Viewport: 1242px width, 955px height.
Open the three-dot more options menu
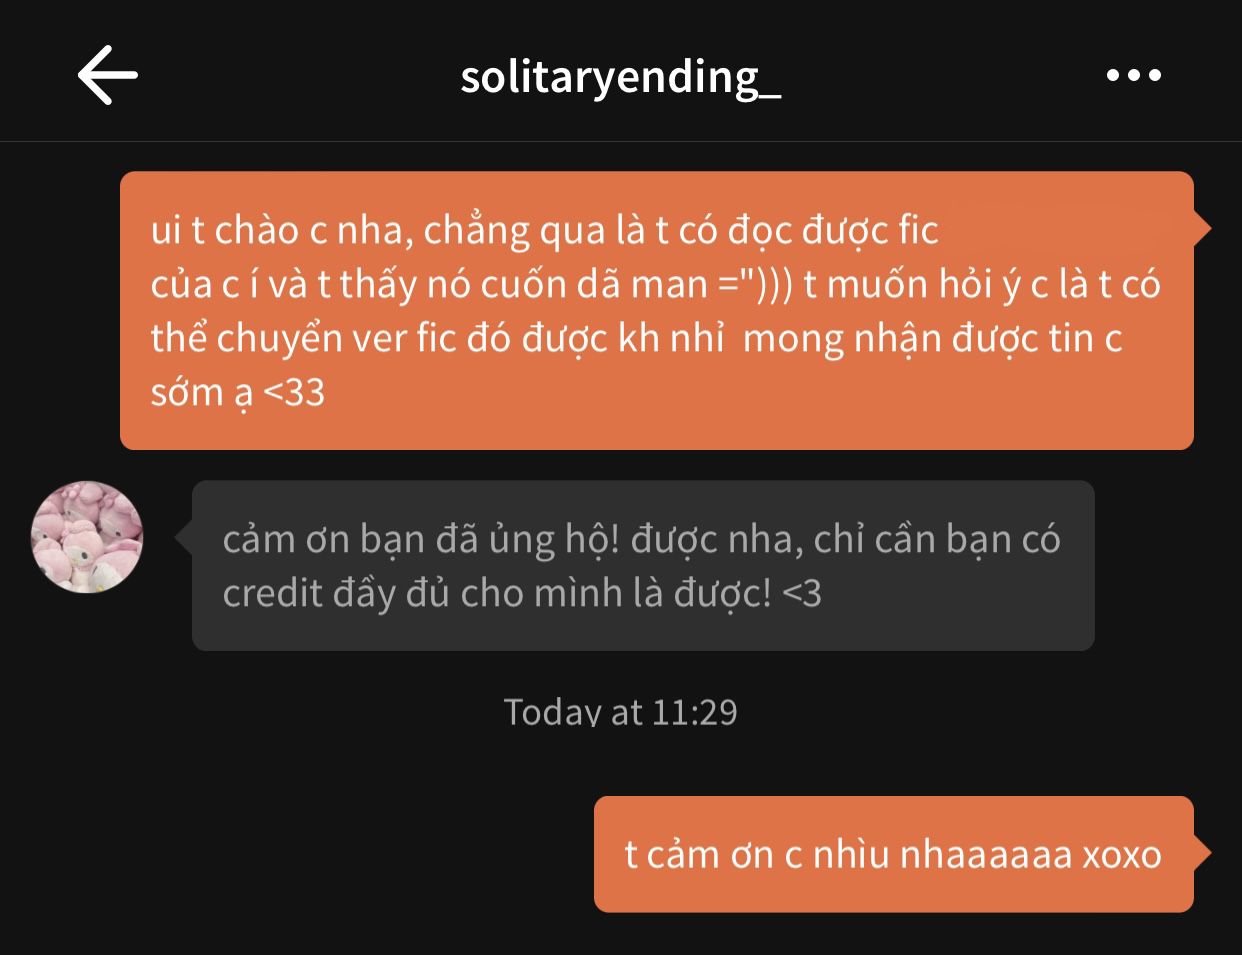(1134, 75)
